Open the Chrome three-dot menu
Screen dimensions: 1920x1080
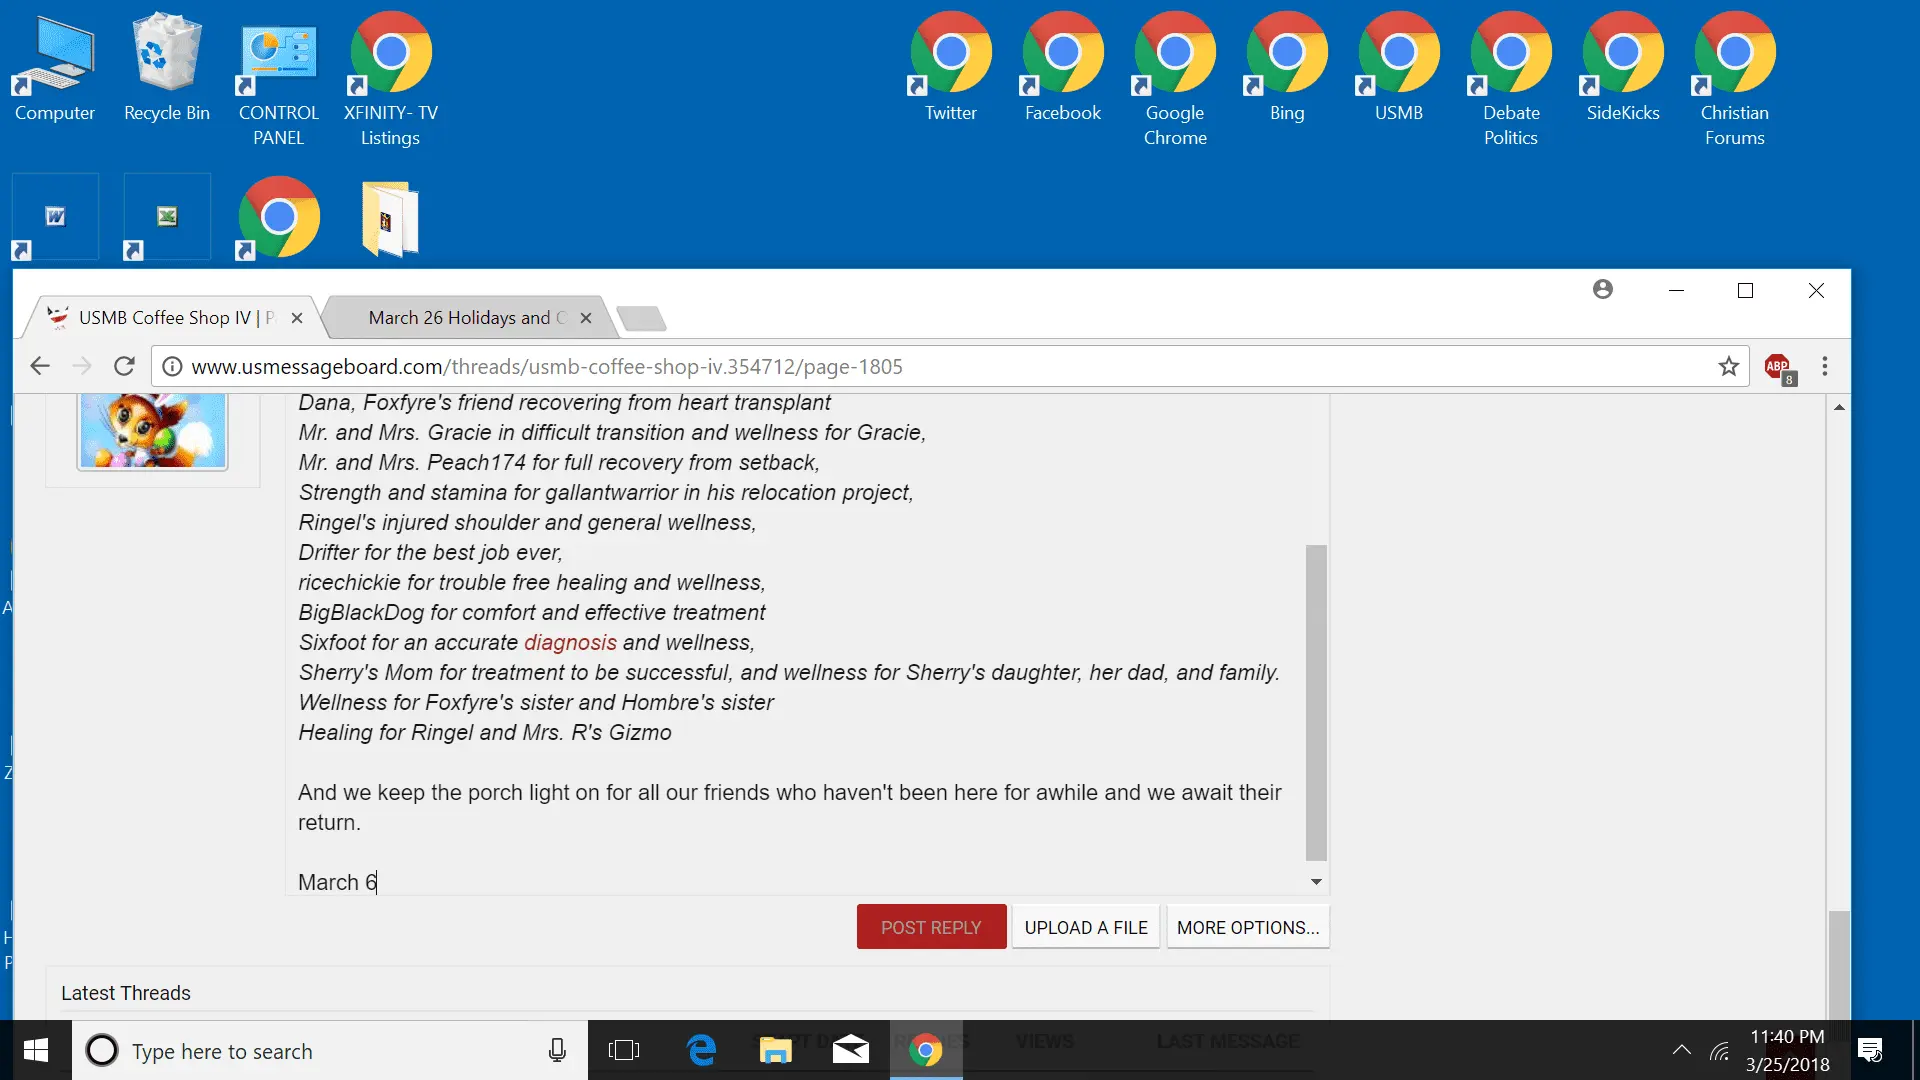[1825, 367]
